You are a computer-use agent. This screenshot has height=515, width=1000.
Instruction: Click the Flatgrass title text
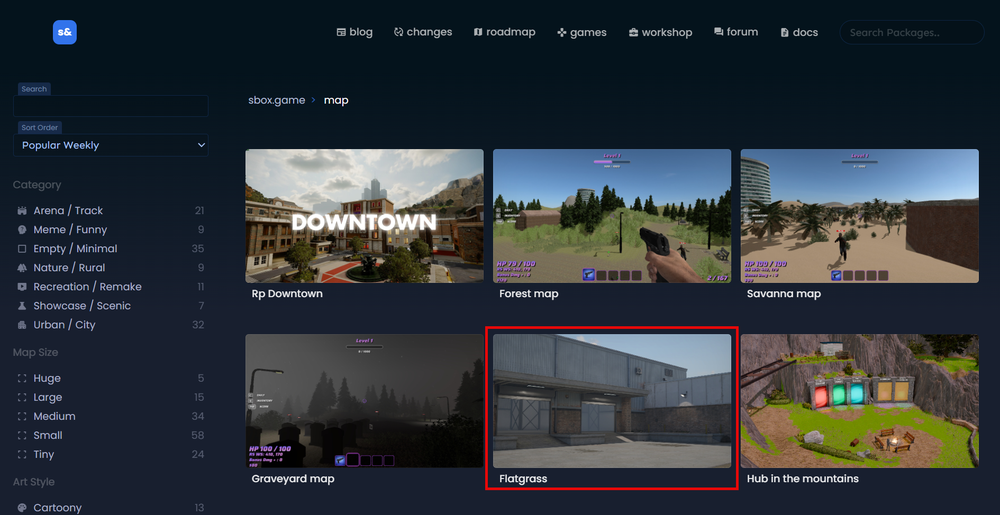pos(523,479)
